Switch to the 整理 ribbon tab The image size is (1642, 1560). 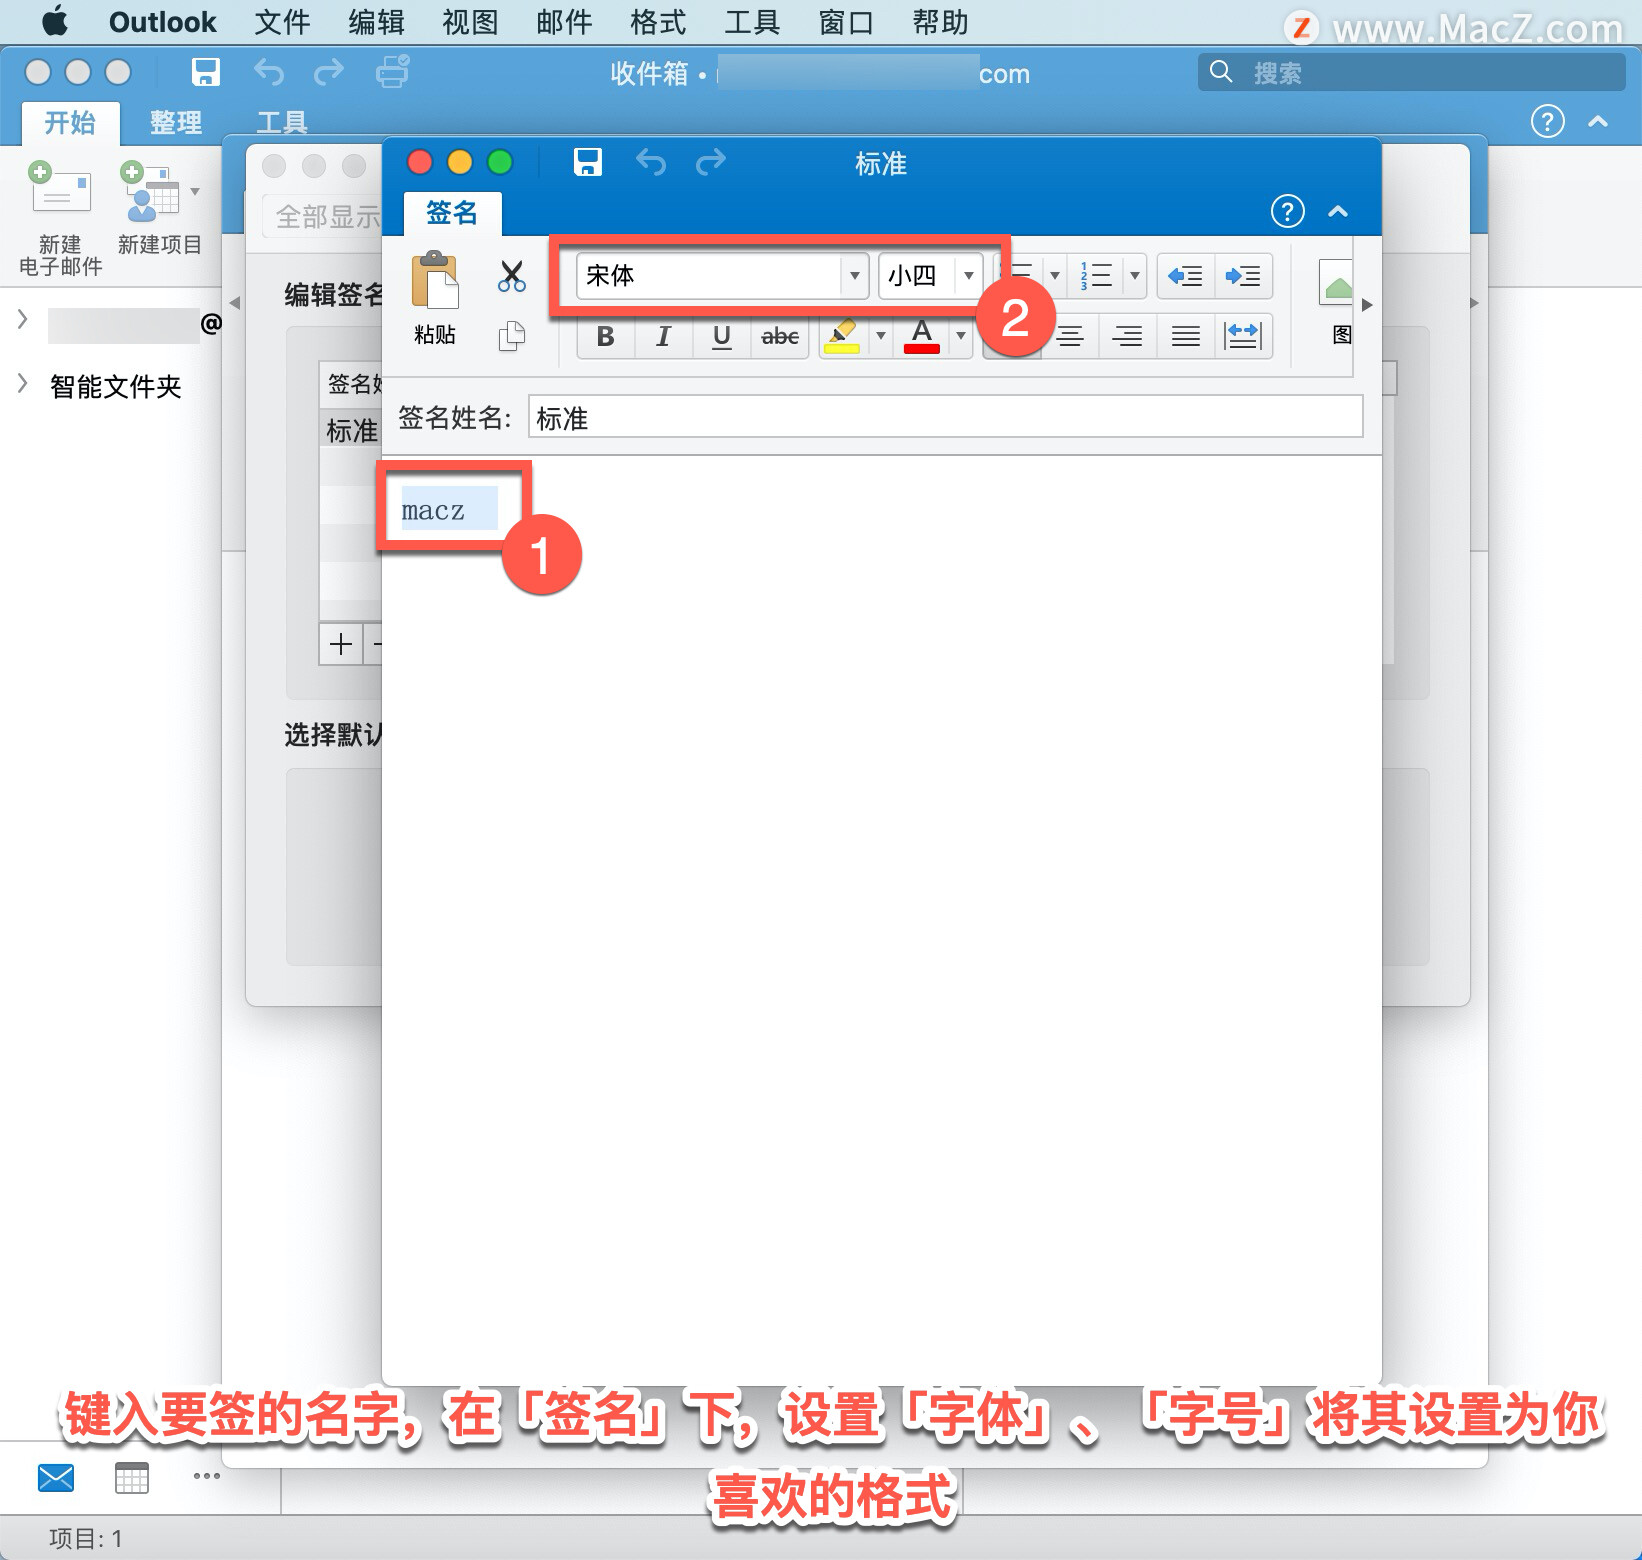tap(176, 123)
